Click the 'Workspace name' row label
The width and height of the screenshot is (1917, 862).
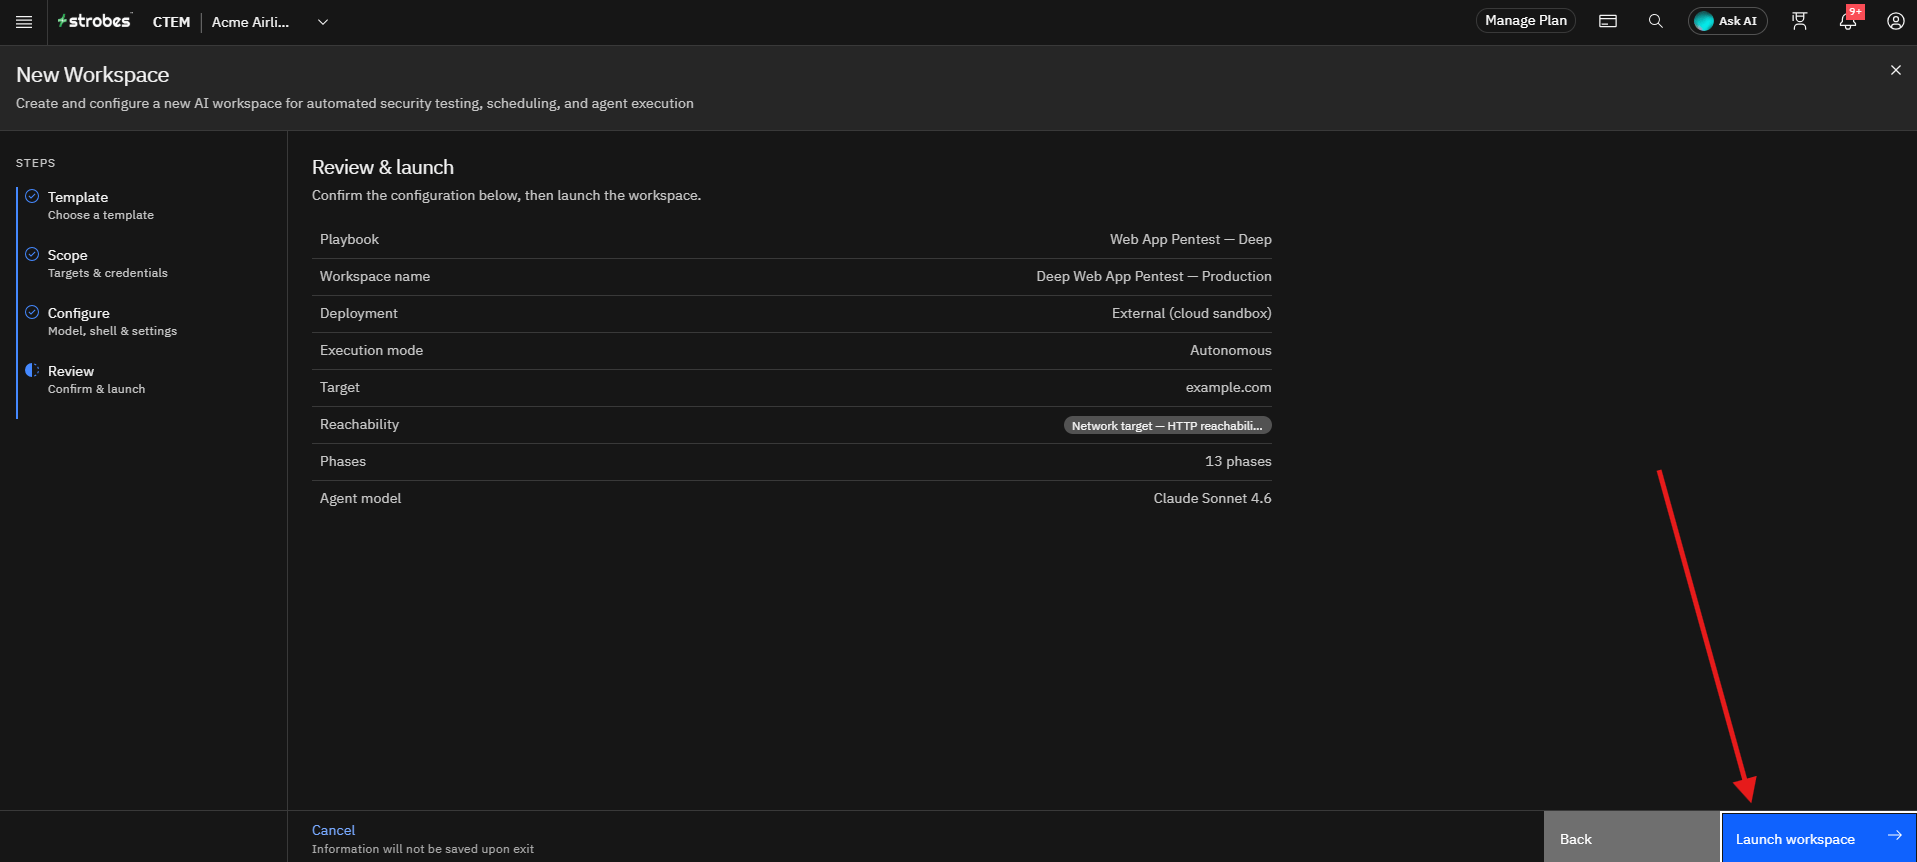click(x=375, y=276)
